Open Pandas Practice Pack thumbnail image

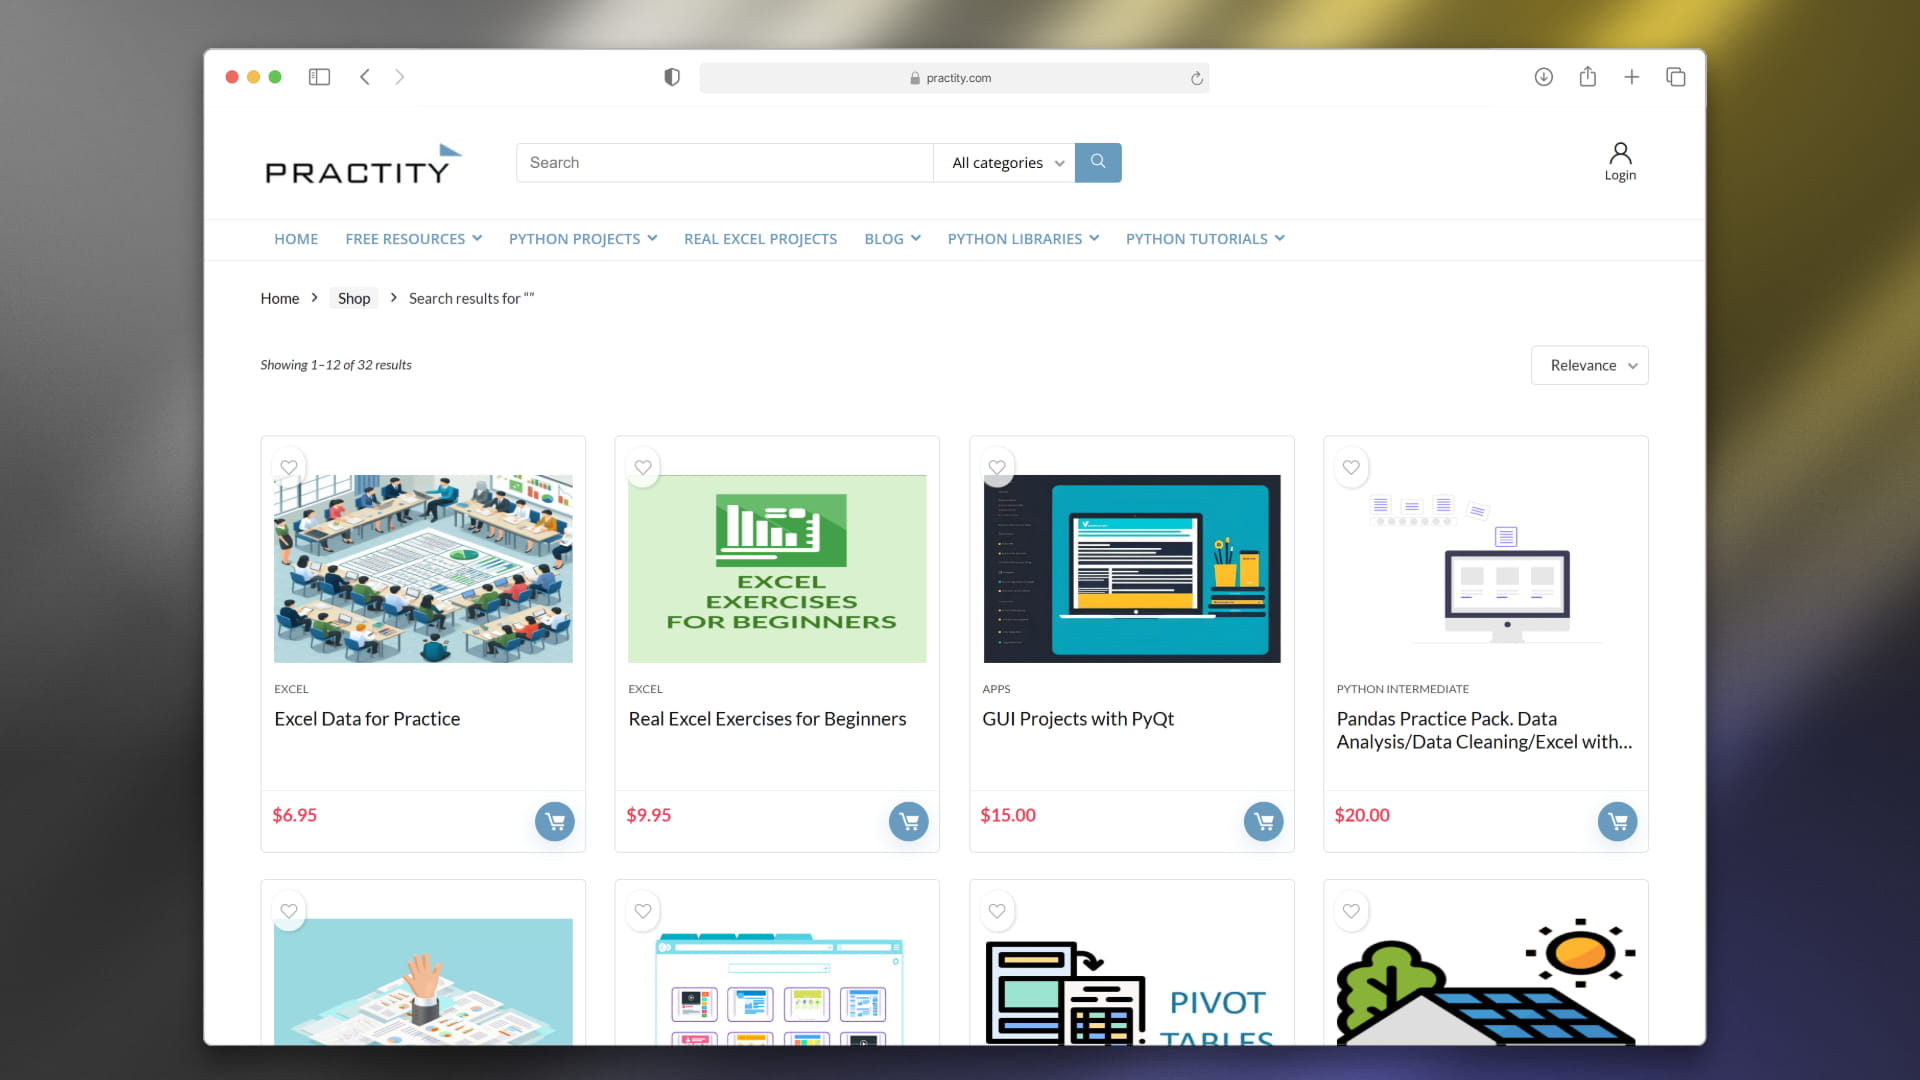point(1486,569)
